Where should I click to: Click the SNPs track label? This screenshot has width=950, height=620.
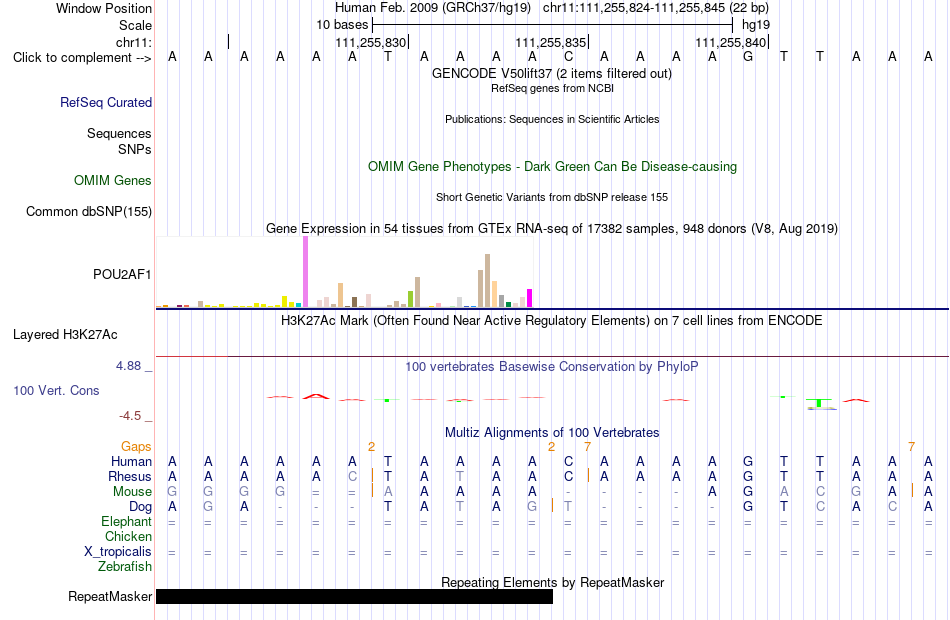[135, 149]
